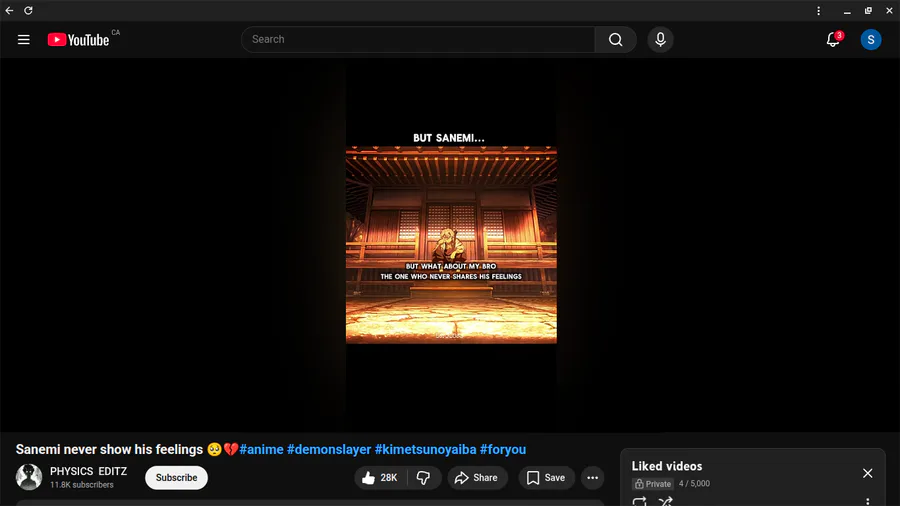Toggle shuffle in Liked videos playlist

665,501
